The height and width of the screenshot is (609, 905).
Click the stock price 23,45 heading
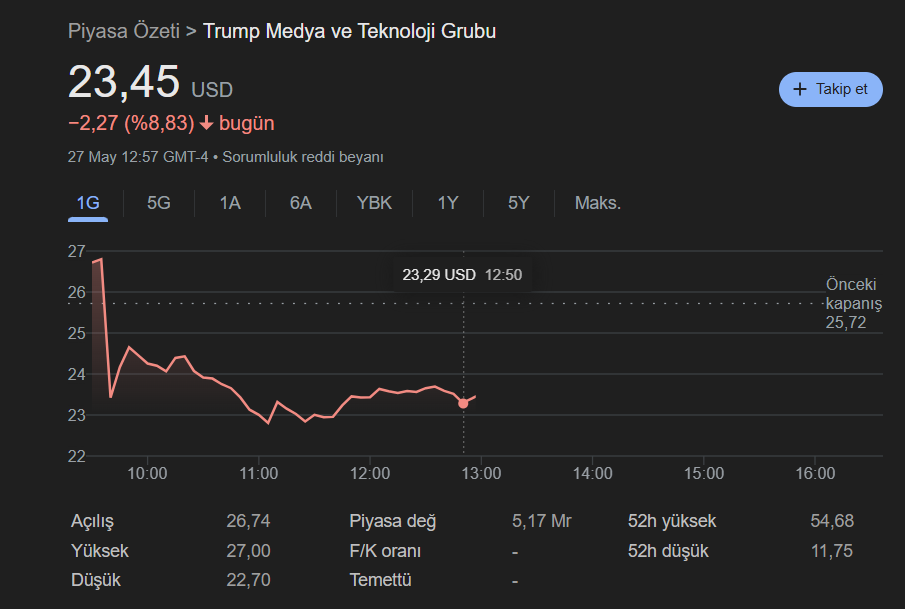(x=124, y=82)
